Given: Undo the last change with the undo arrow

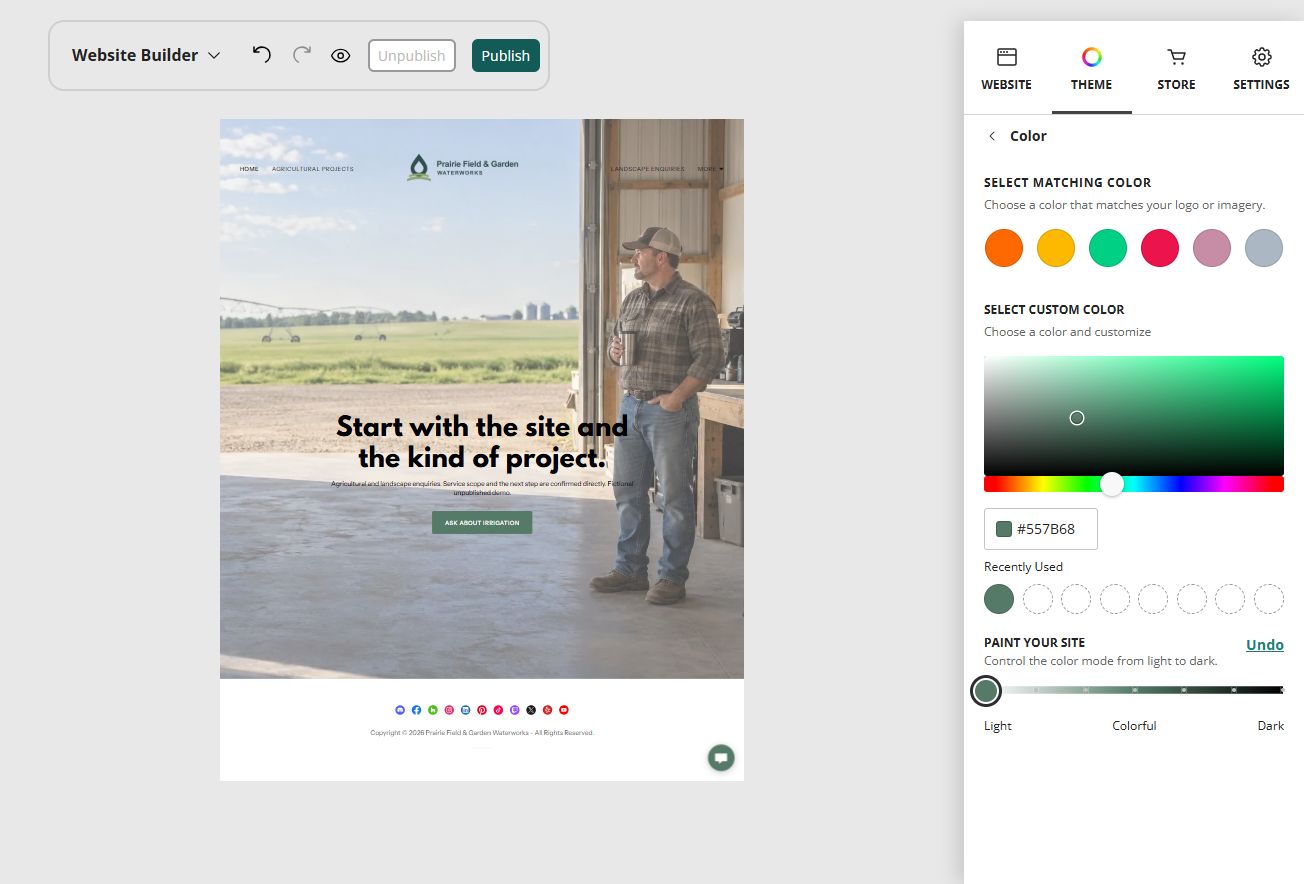Looking at the screenshot, I should [261, 55].
